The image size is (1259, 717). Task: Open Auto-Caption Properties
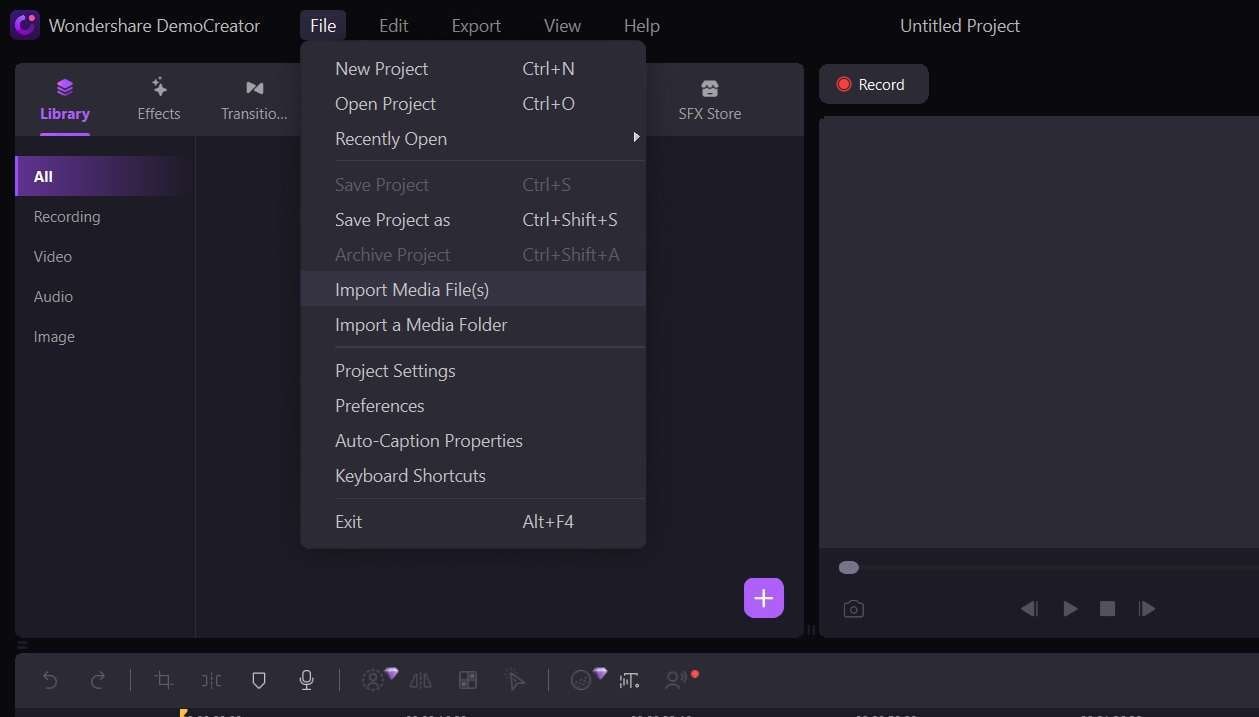point(473,441)
